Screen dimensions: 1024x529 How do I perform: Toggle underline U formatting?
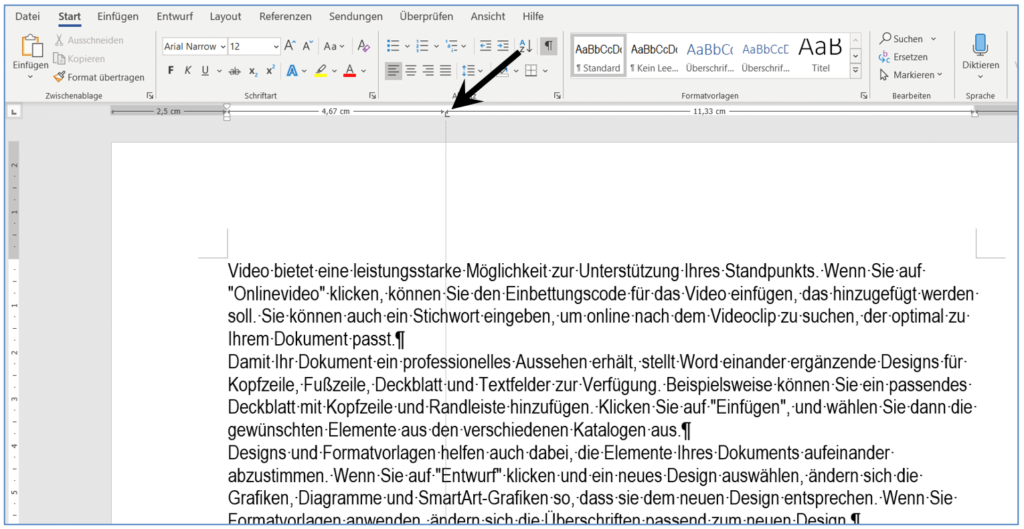[x=204, y=71]
